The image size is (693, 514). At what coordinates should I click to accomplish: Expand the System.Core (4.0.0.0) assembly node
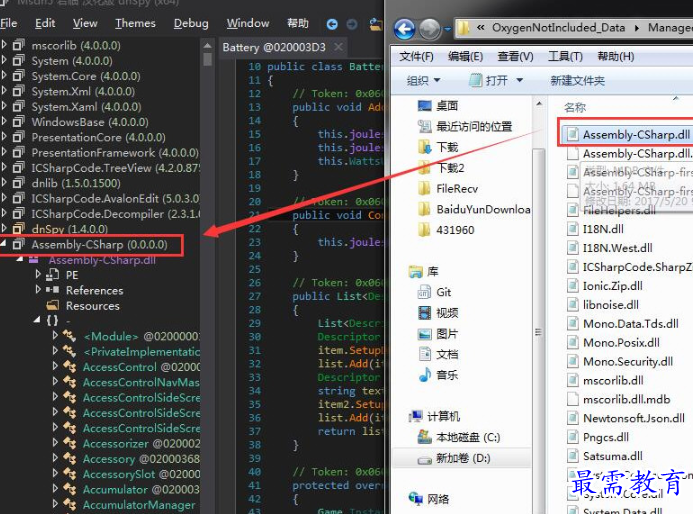pos(4,76)
